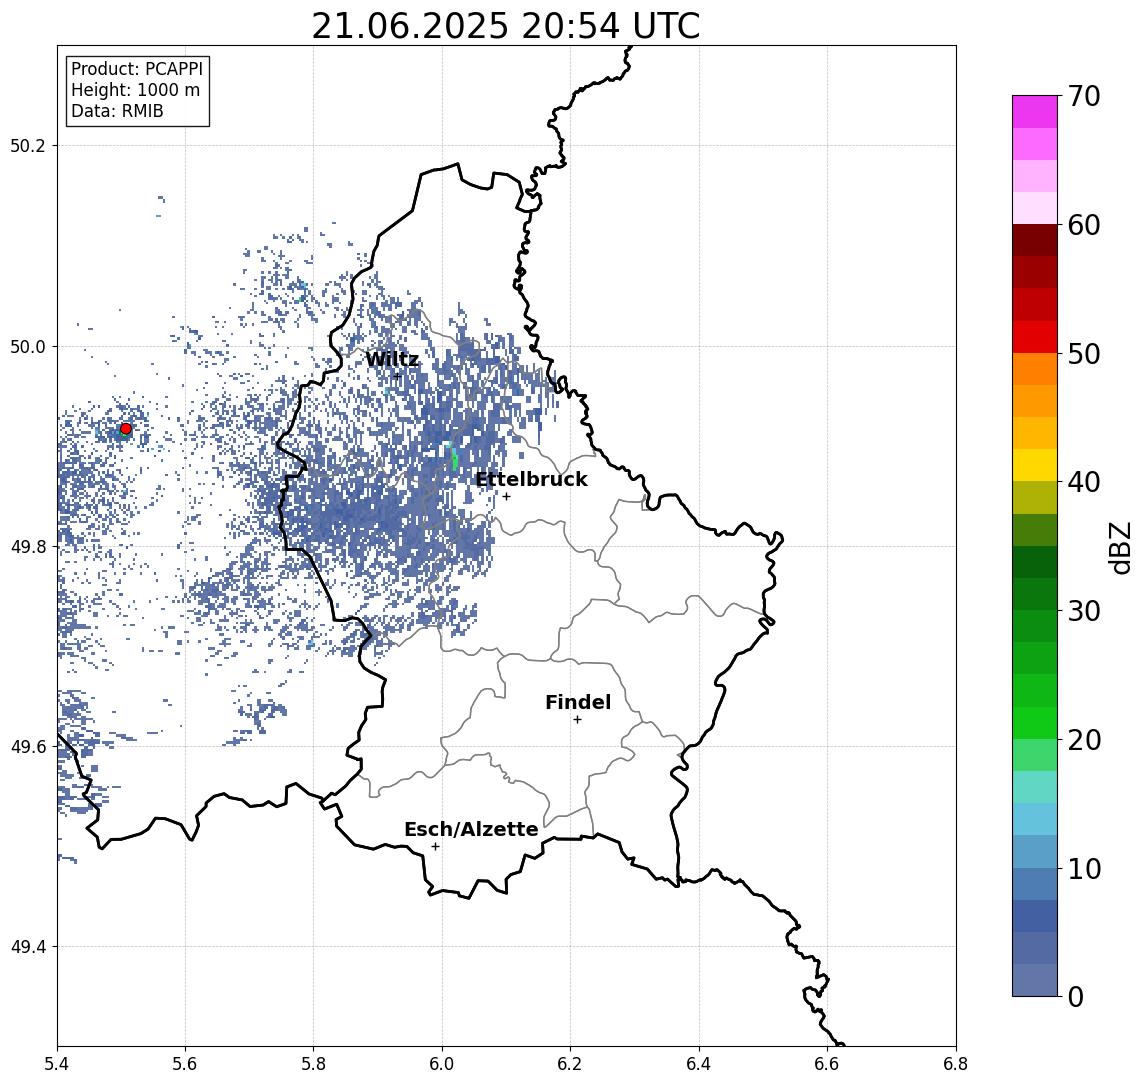Screen dimensions: 1145x1084
Task: Click the 49.8 latitude tick label
Action: coord(28,546)
